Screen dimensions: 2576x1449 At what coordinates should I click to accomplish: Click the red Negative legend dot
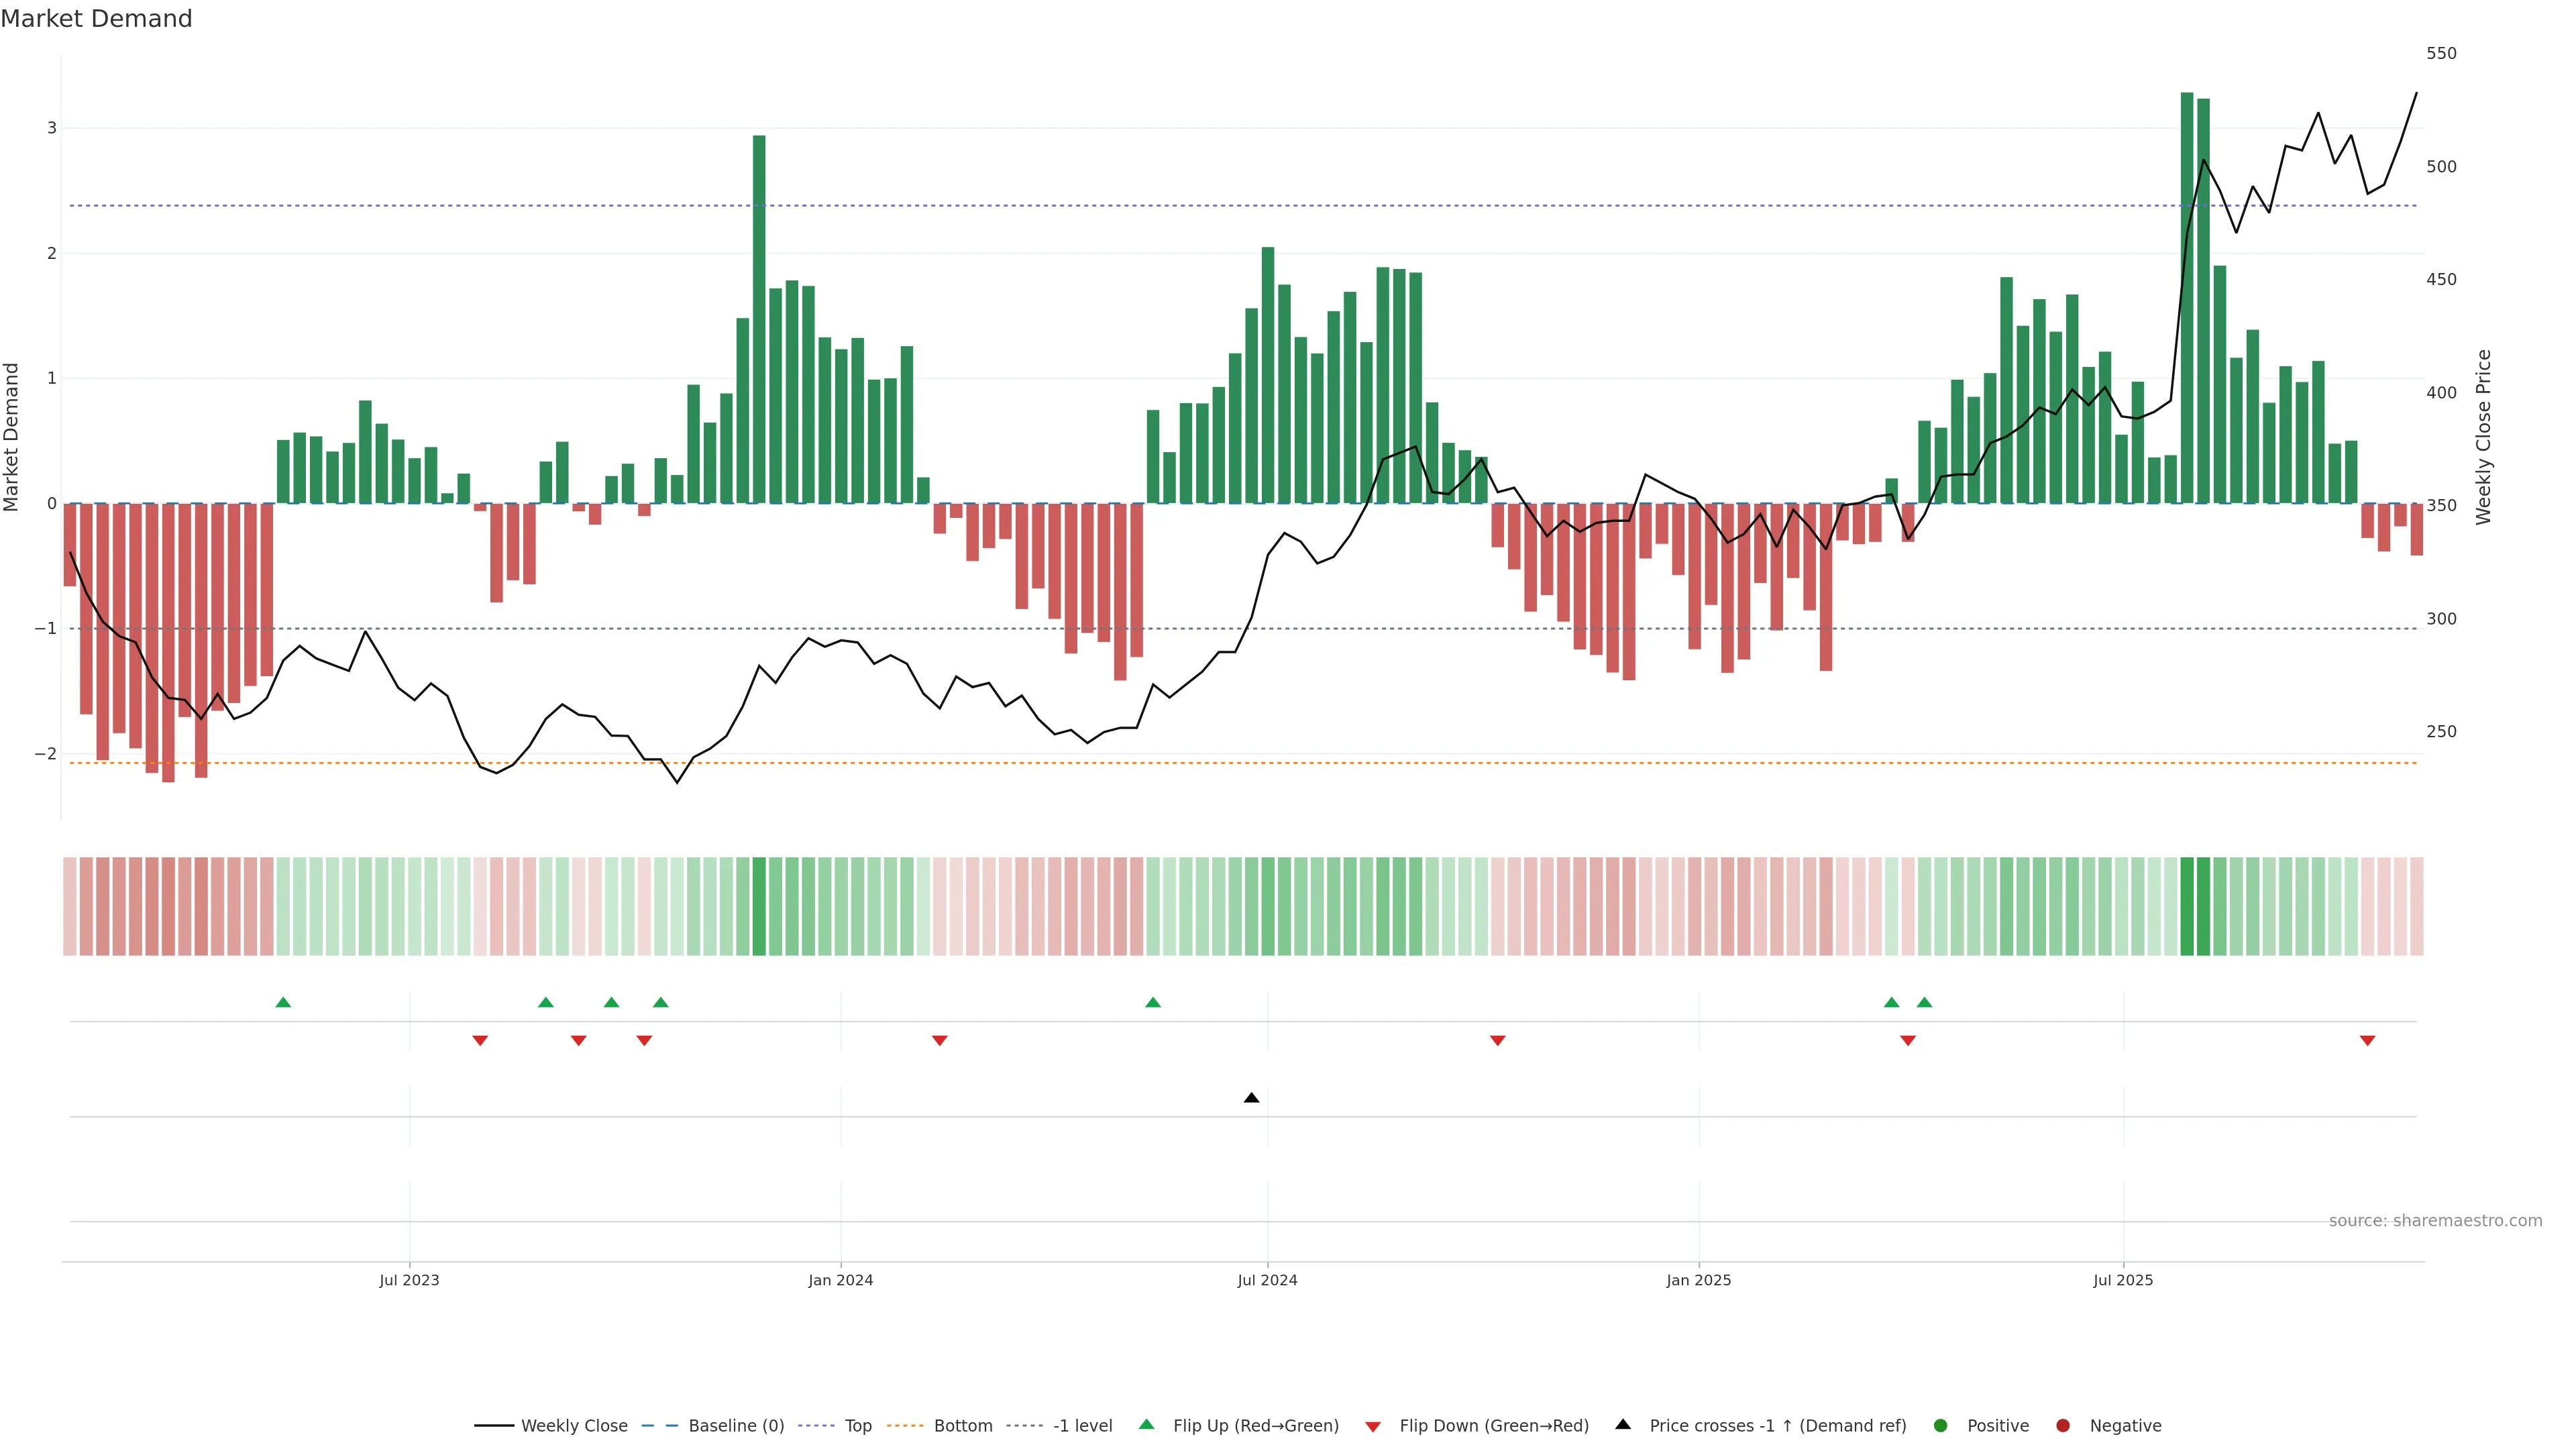2063,1426
